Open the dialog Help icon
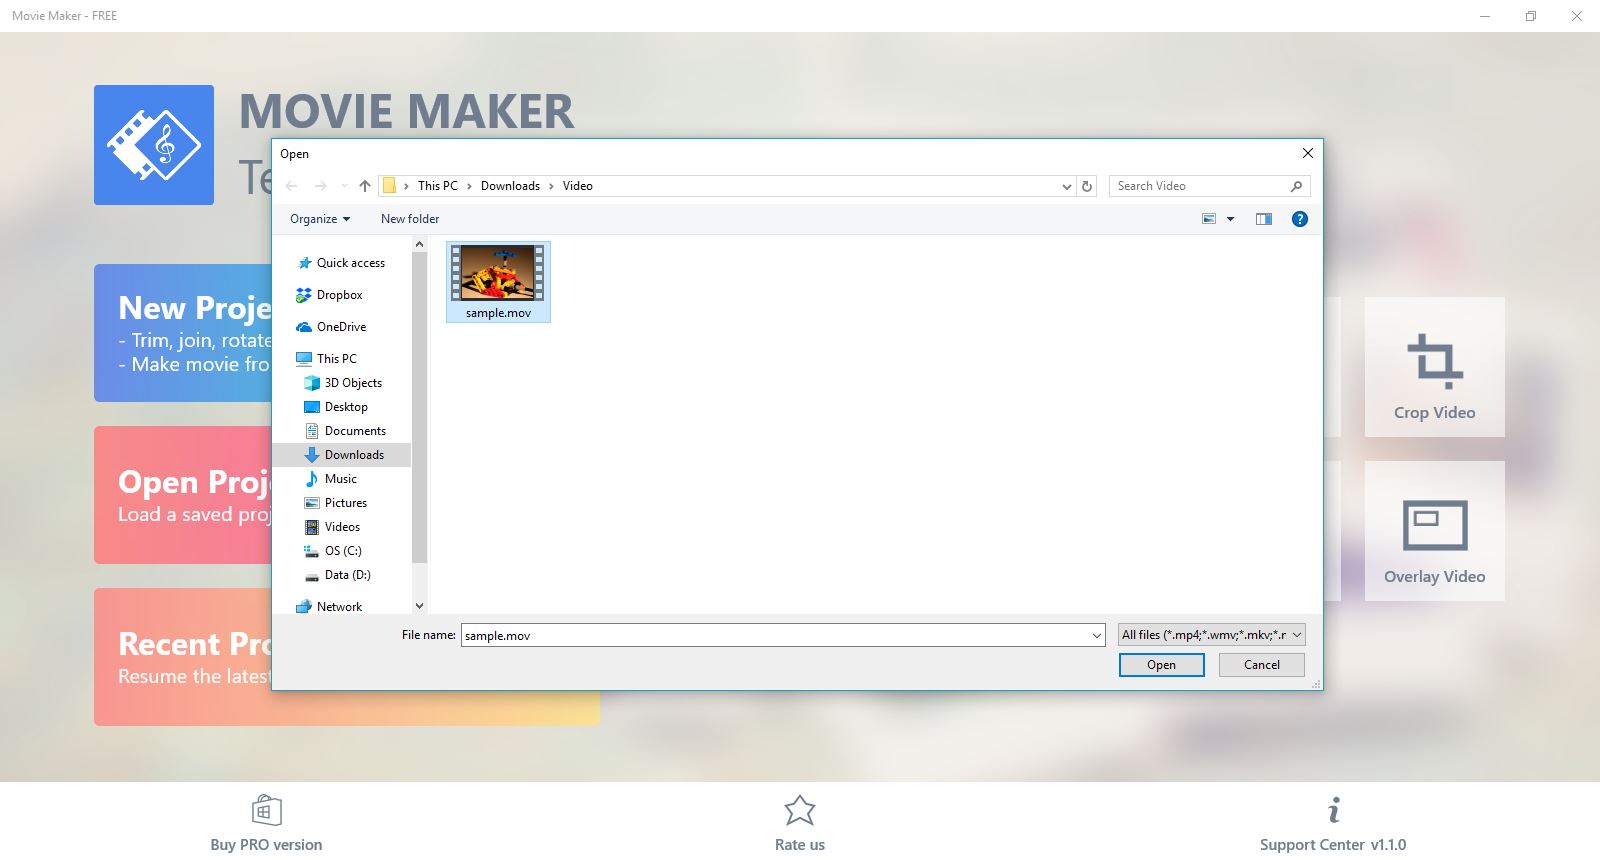Viewport: 1600px width, 860px height. pos(1300,219)
